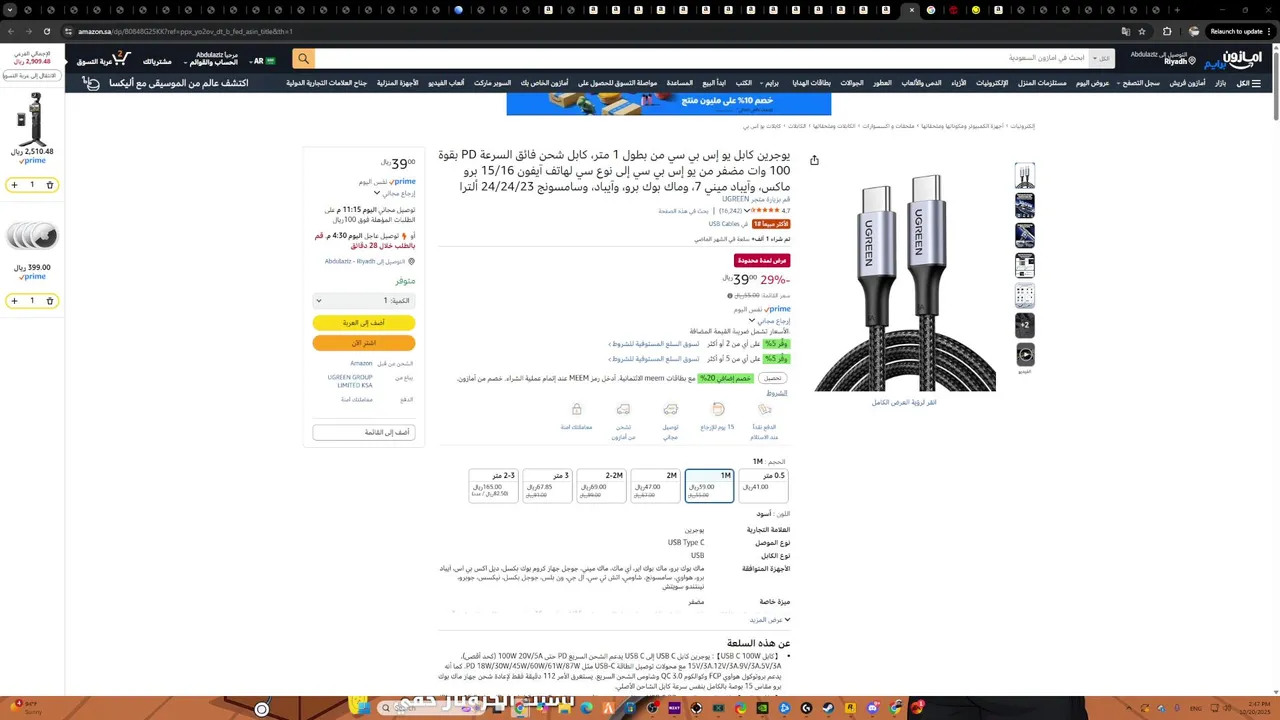This screenshot has width=1280, height=720.
Task: Open the 'الإلكترونيات' nav item
Action: [x=992, y=83]
